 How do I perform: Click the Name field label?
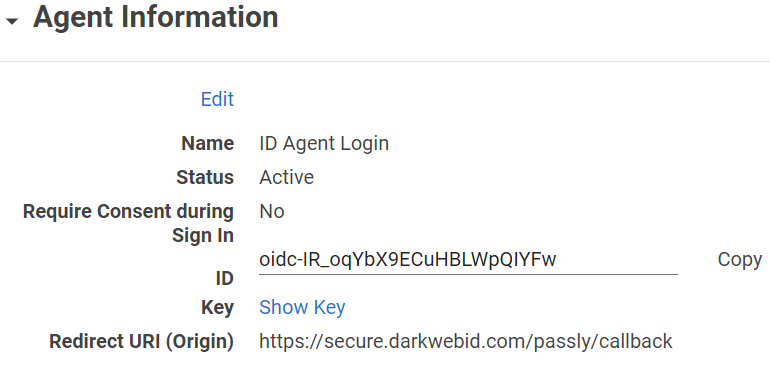click(x=208, y=143)
